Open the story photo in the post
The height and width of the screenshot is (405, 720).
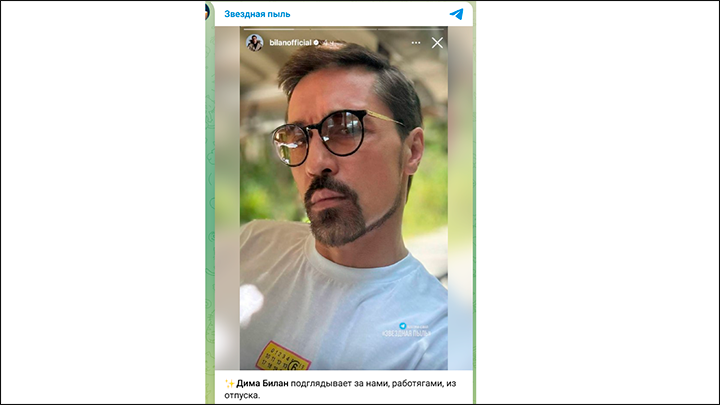click(343, 198)
